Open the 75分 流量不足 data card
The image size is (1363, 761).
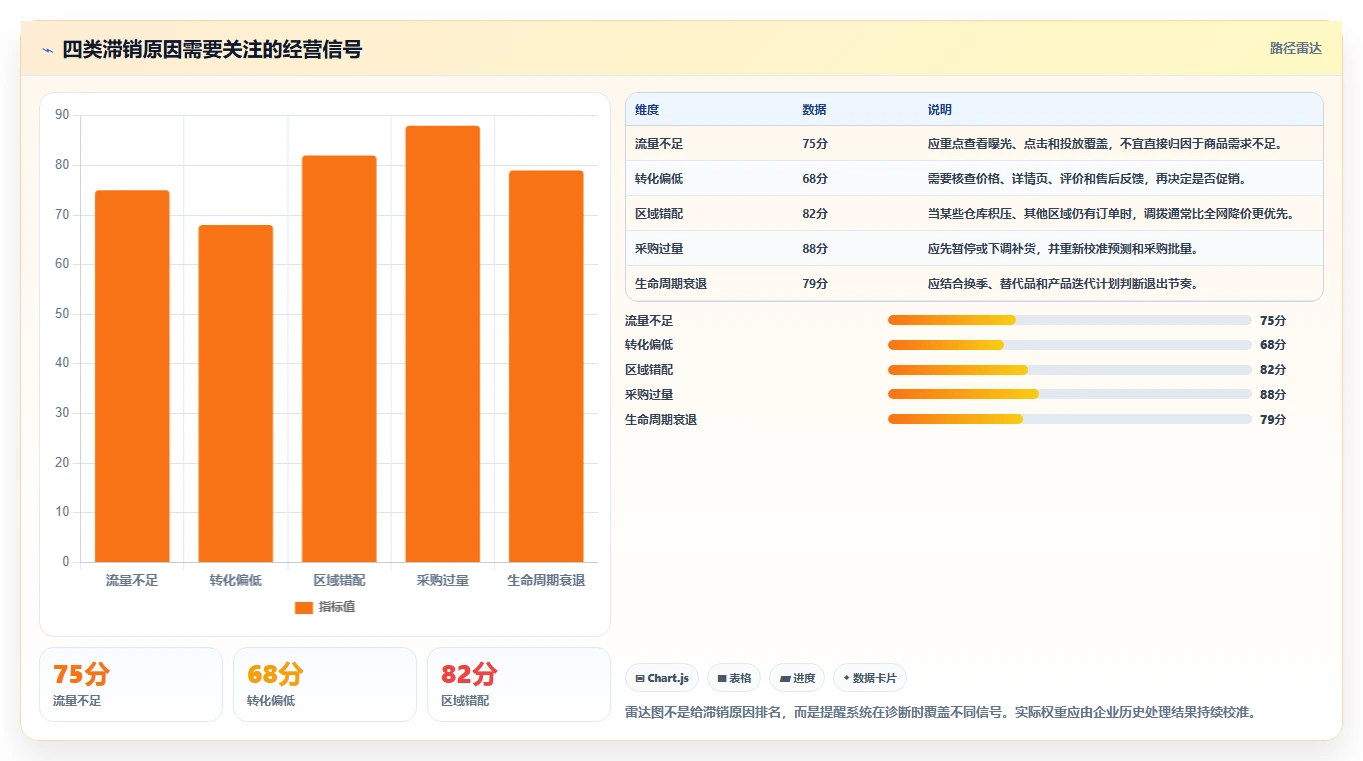coord(131,684)
